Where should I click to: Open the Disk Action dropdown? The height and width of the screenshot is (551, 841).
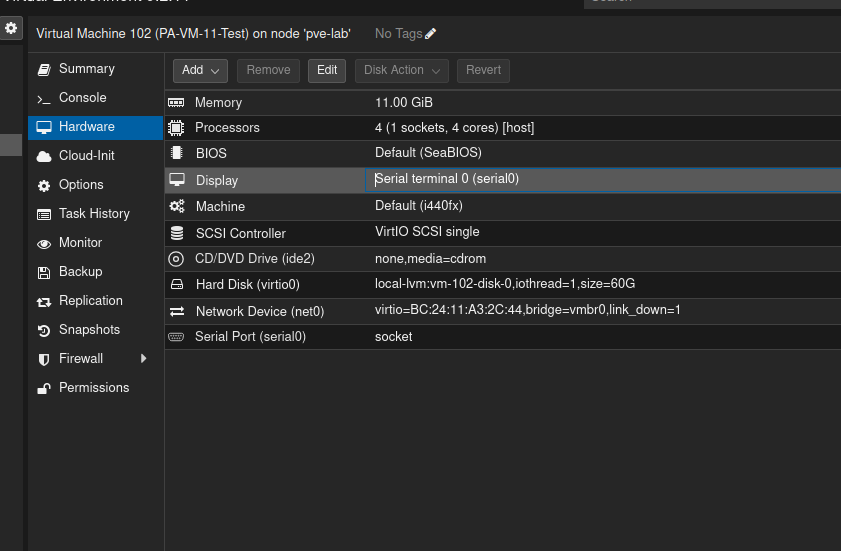[x=402, y=70]
